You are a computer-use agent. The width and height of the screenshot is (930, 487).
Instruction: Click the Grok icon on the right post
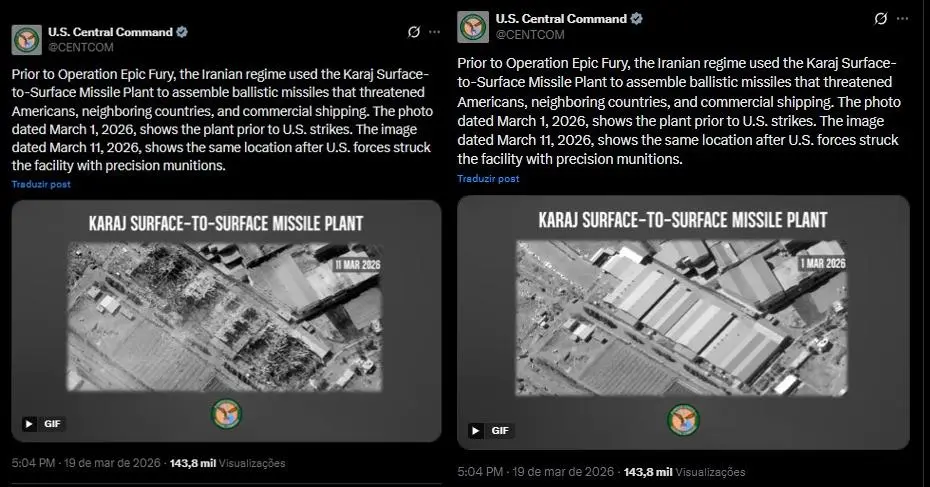[x=880, y=19]
